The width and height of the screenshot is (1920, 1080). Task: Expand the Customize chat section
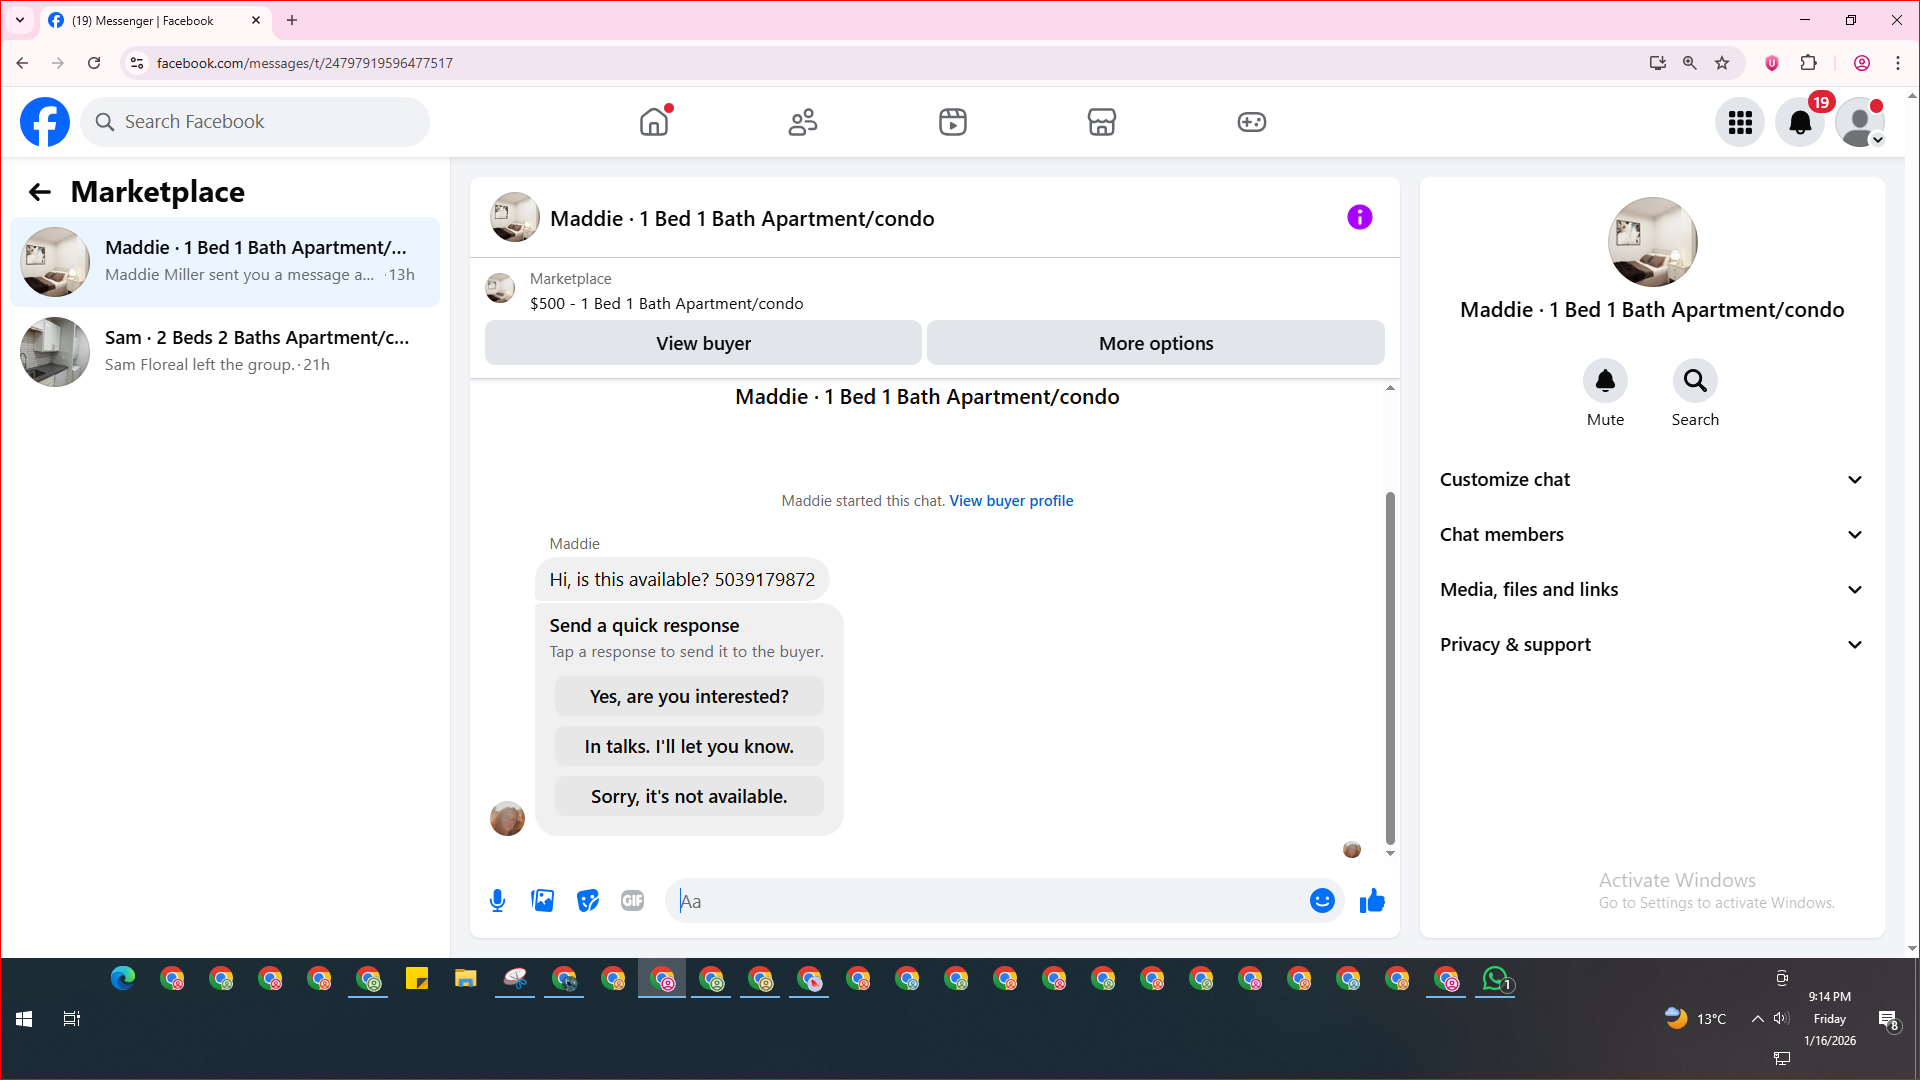1652,480
